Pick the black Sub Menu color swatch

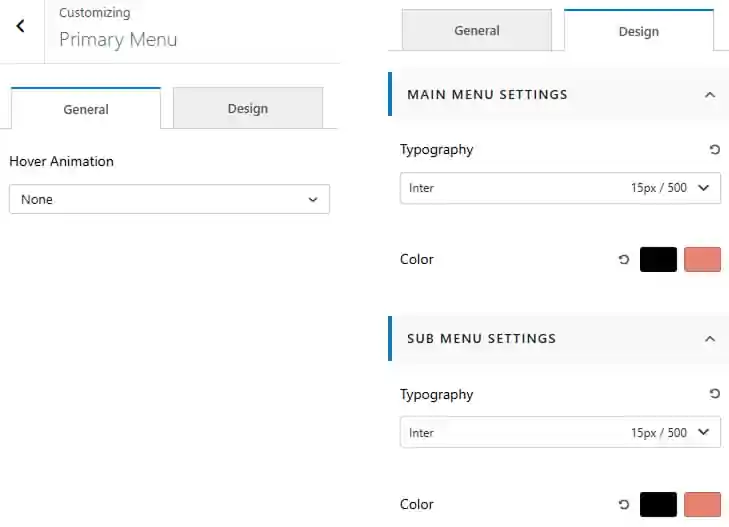pyautogui.click(x=658, y=504)
